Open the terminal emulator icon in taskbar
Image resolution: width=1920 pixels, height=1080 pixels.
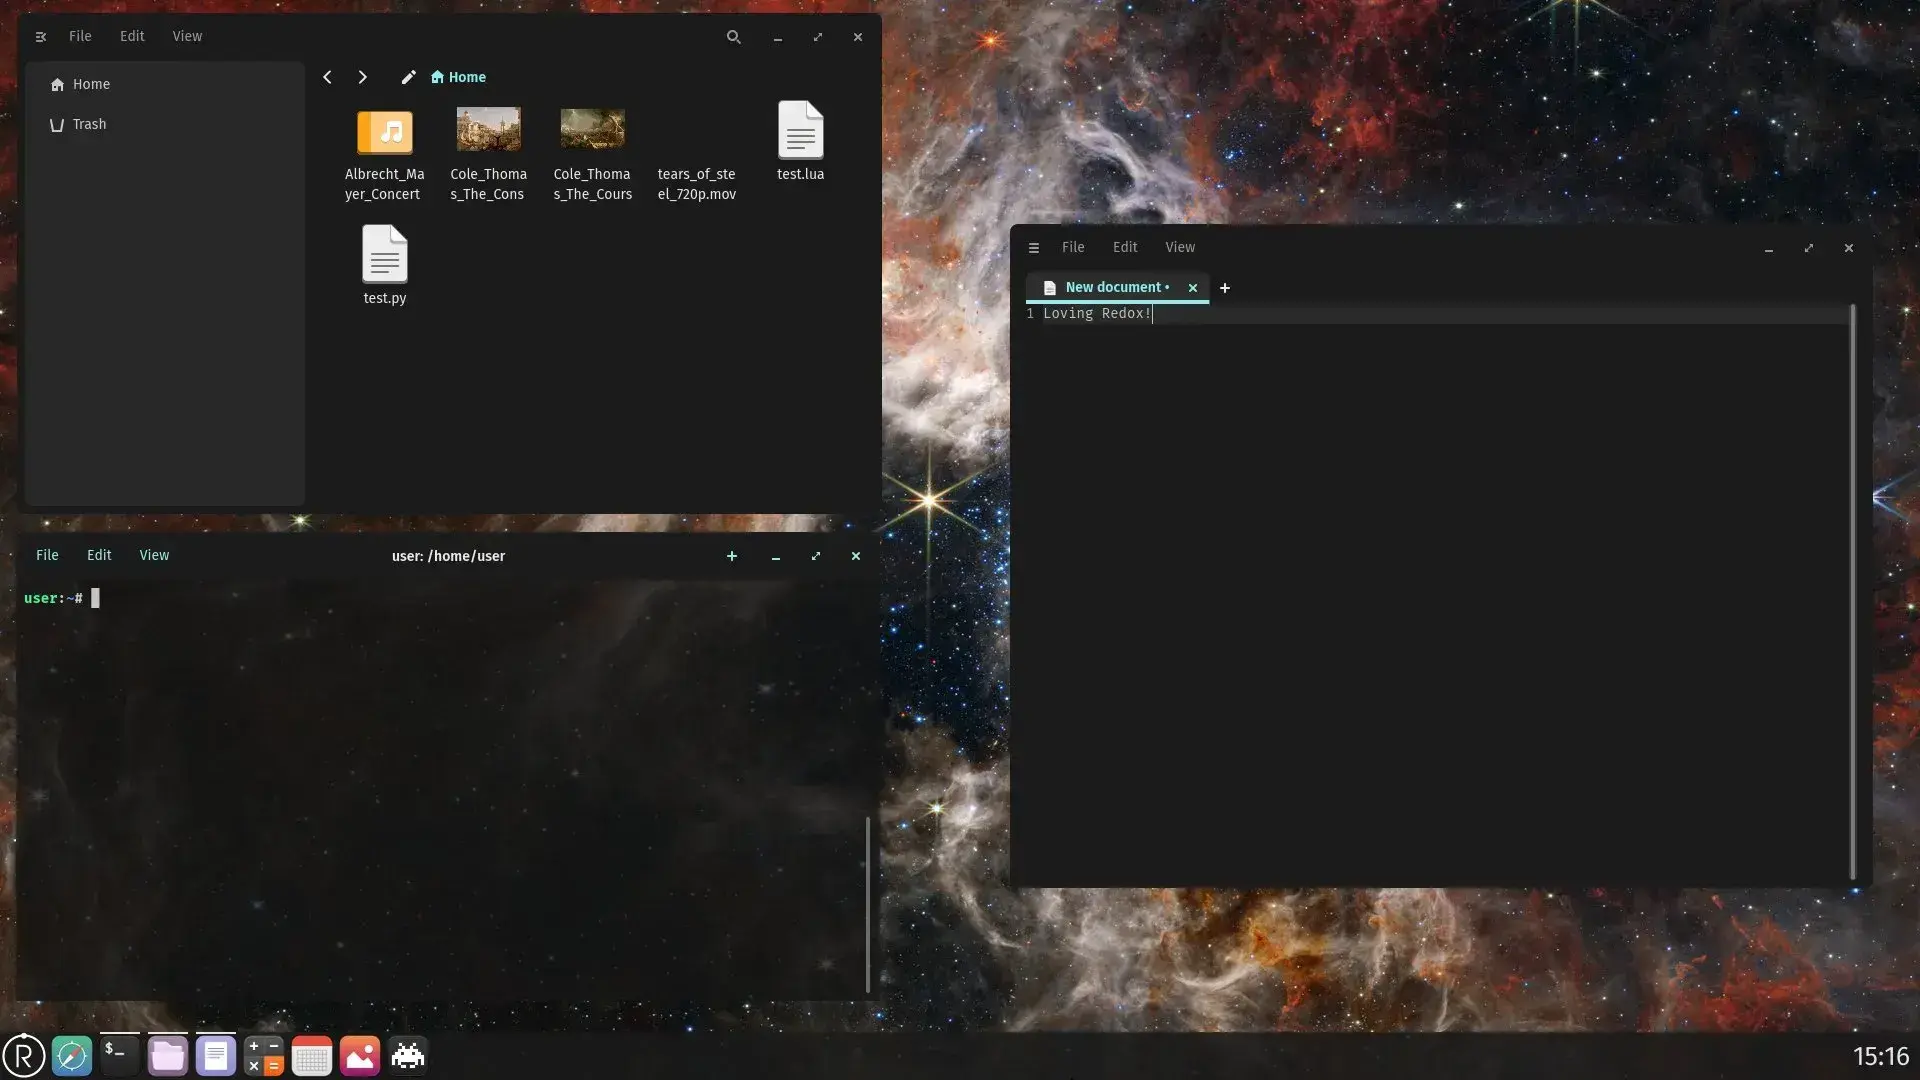(x=119, y=1055)
